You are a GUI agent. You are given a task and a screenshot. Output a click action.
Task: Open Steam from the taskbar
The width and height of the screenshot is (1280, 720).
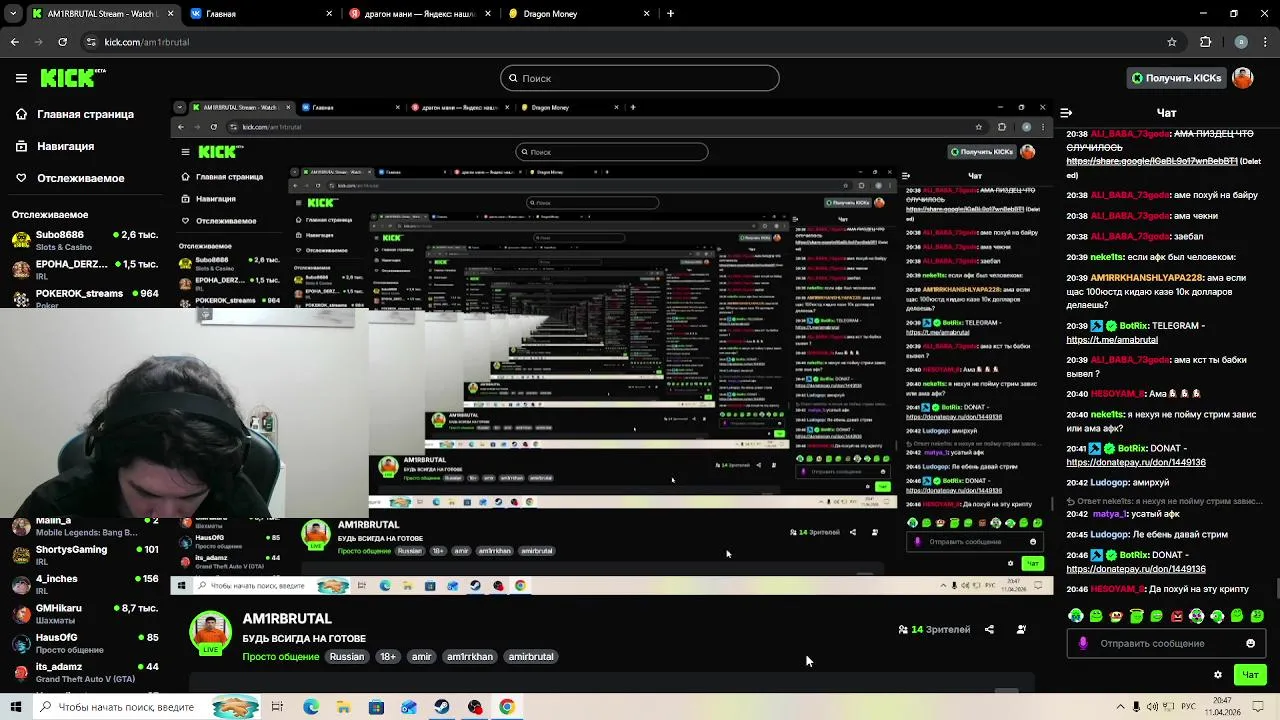(441, 707)
